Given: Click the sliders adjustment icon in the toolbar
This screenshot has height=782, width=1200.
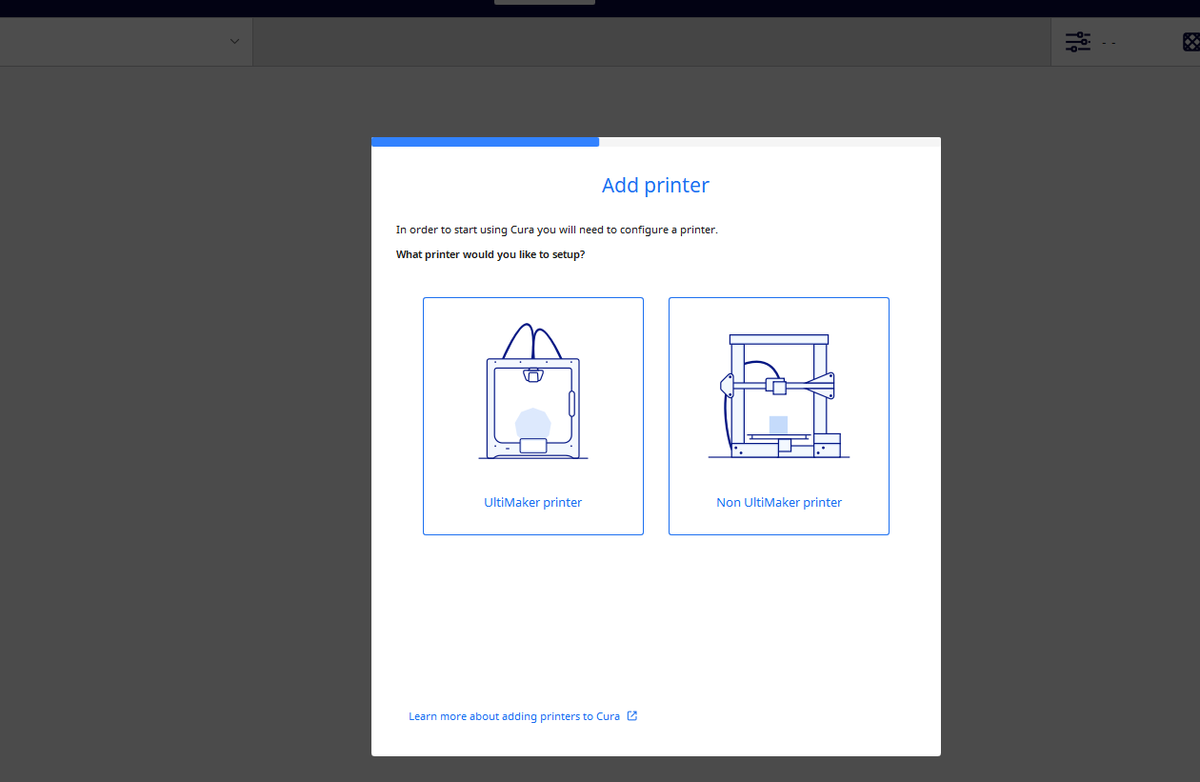Looking at the screenshot, I should point(1077,42).
